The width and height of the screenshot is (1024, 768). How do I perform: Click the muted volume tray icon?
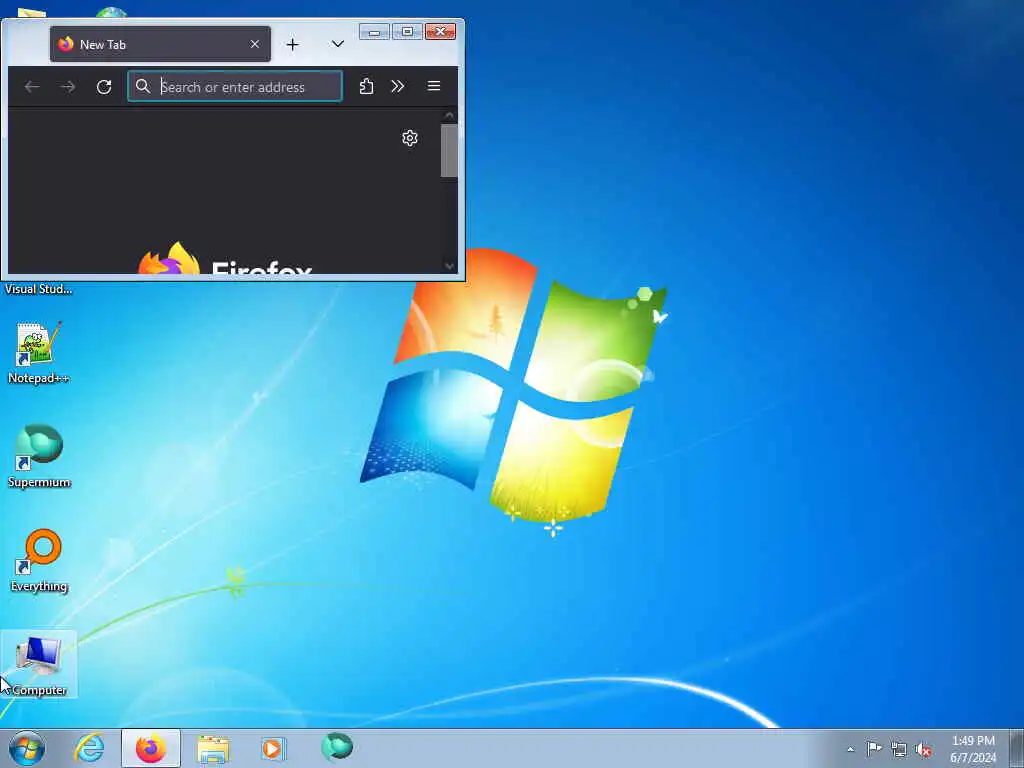coord(923,749)
